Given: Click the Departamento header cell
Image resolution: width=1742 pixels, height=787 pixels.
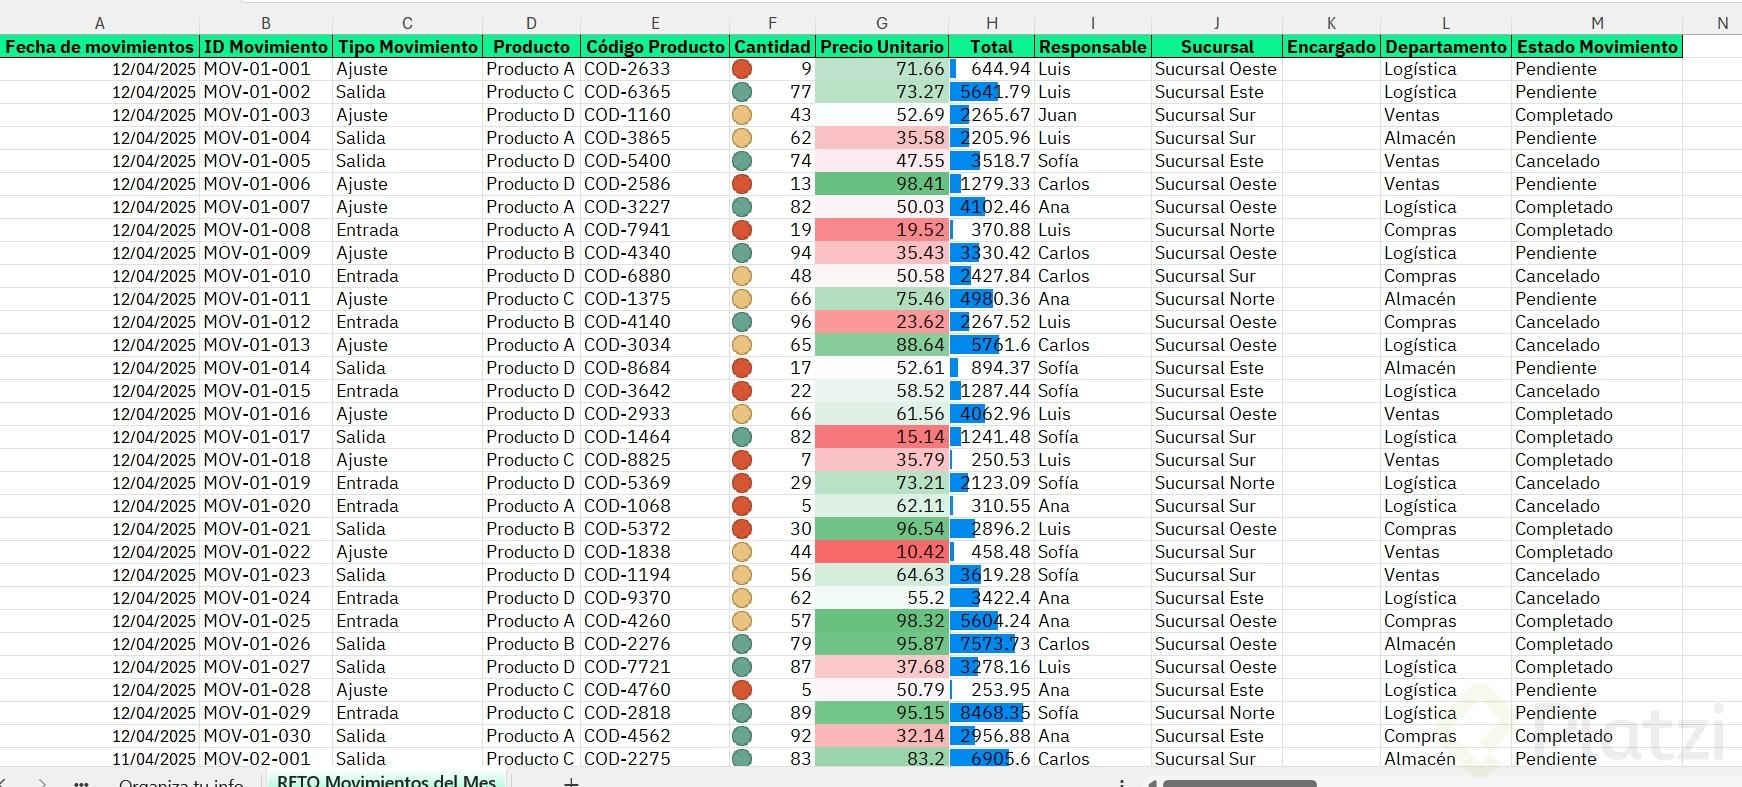Looking at the screenshot, I should [x=1446, y=46].
